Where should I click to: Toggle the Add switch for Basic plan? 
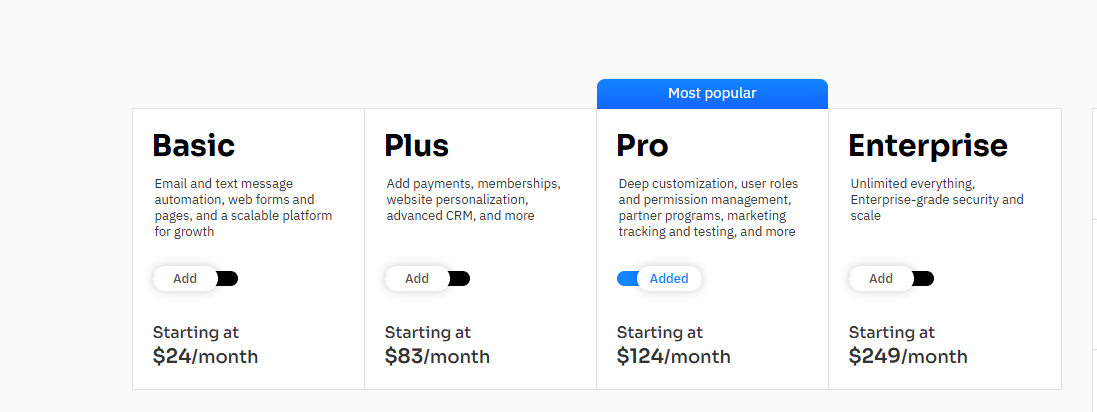195,279
